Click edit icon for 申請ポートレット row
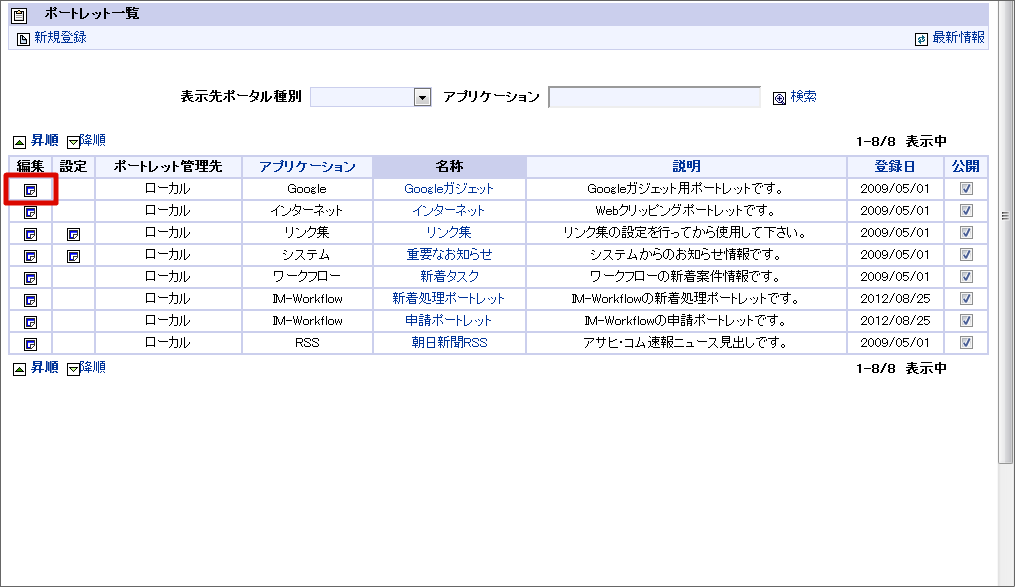 click(x=30, y=322)
